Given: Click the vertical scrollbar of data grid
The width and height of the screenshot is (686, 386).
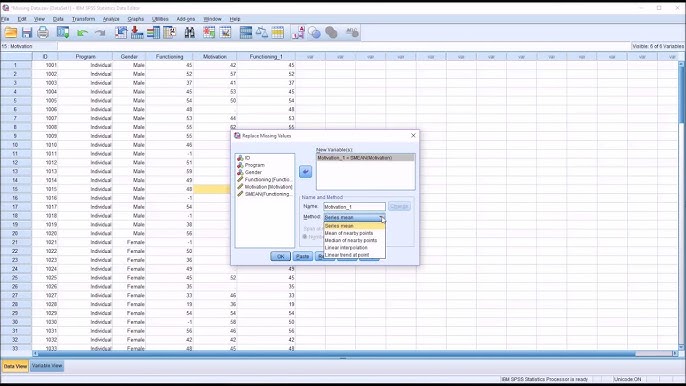Looking at the screenshot, I should [681, 205].
